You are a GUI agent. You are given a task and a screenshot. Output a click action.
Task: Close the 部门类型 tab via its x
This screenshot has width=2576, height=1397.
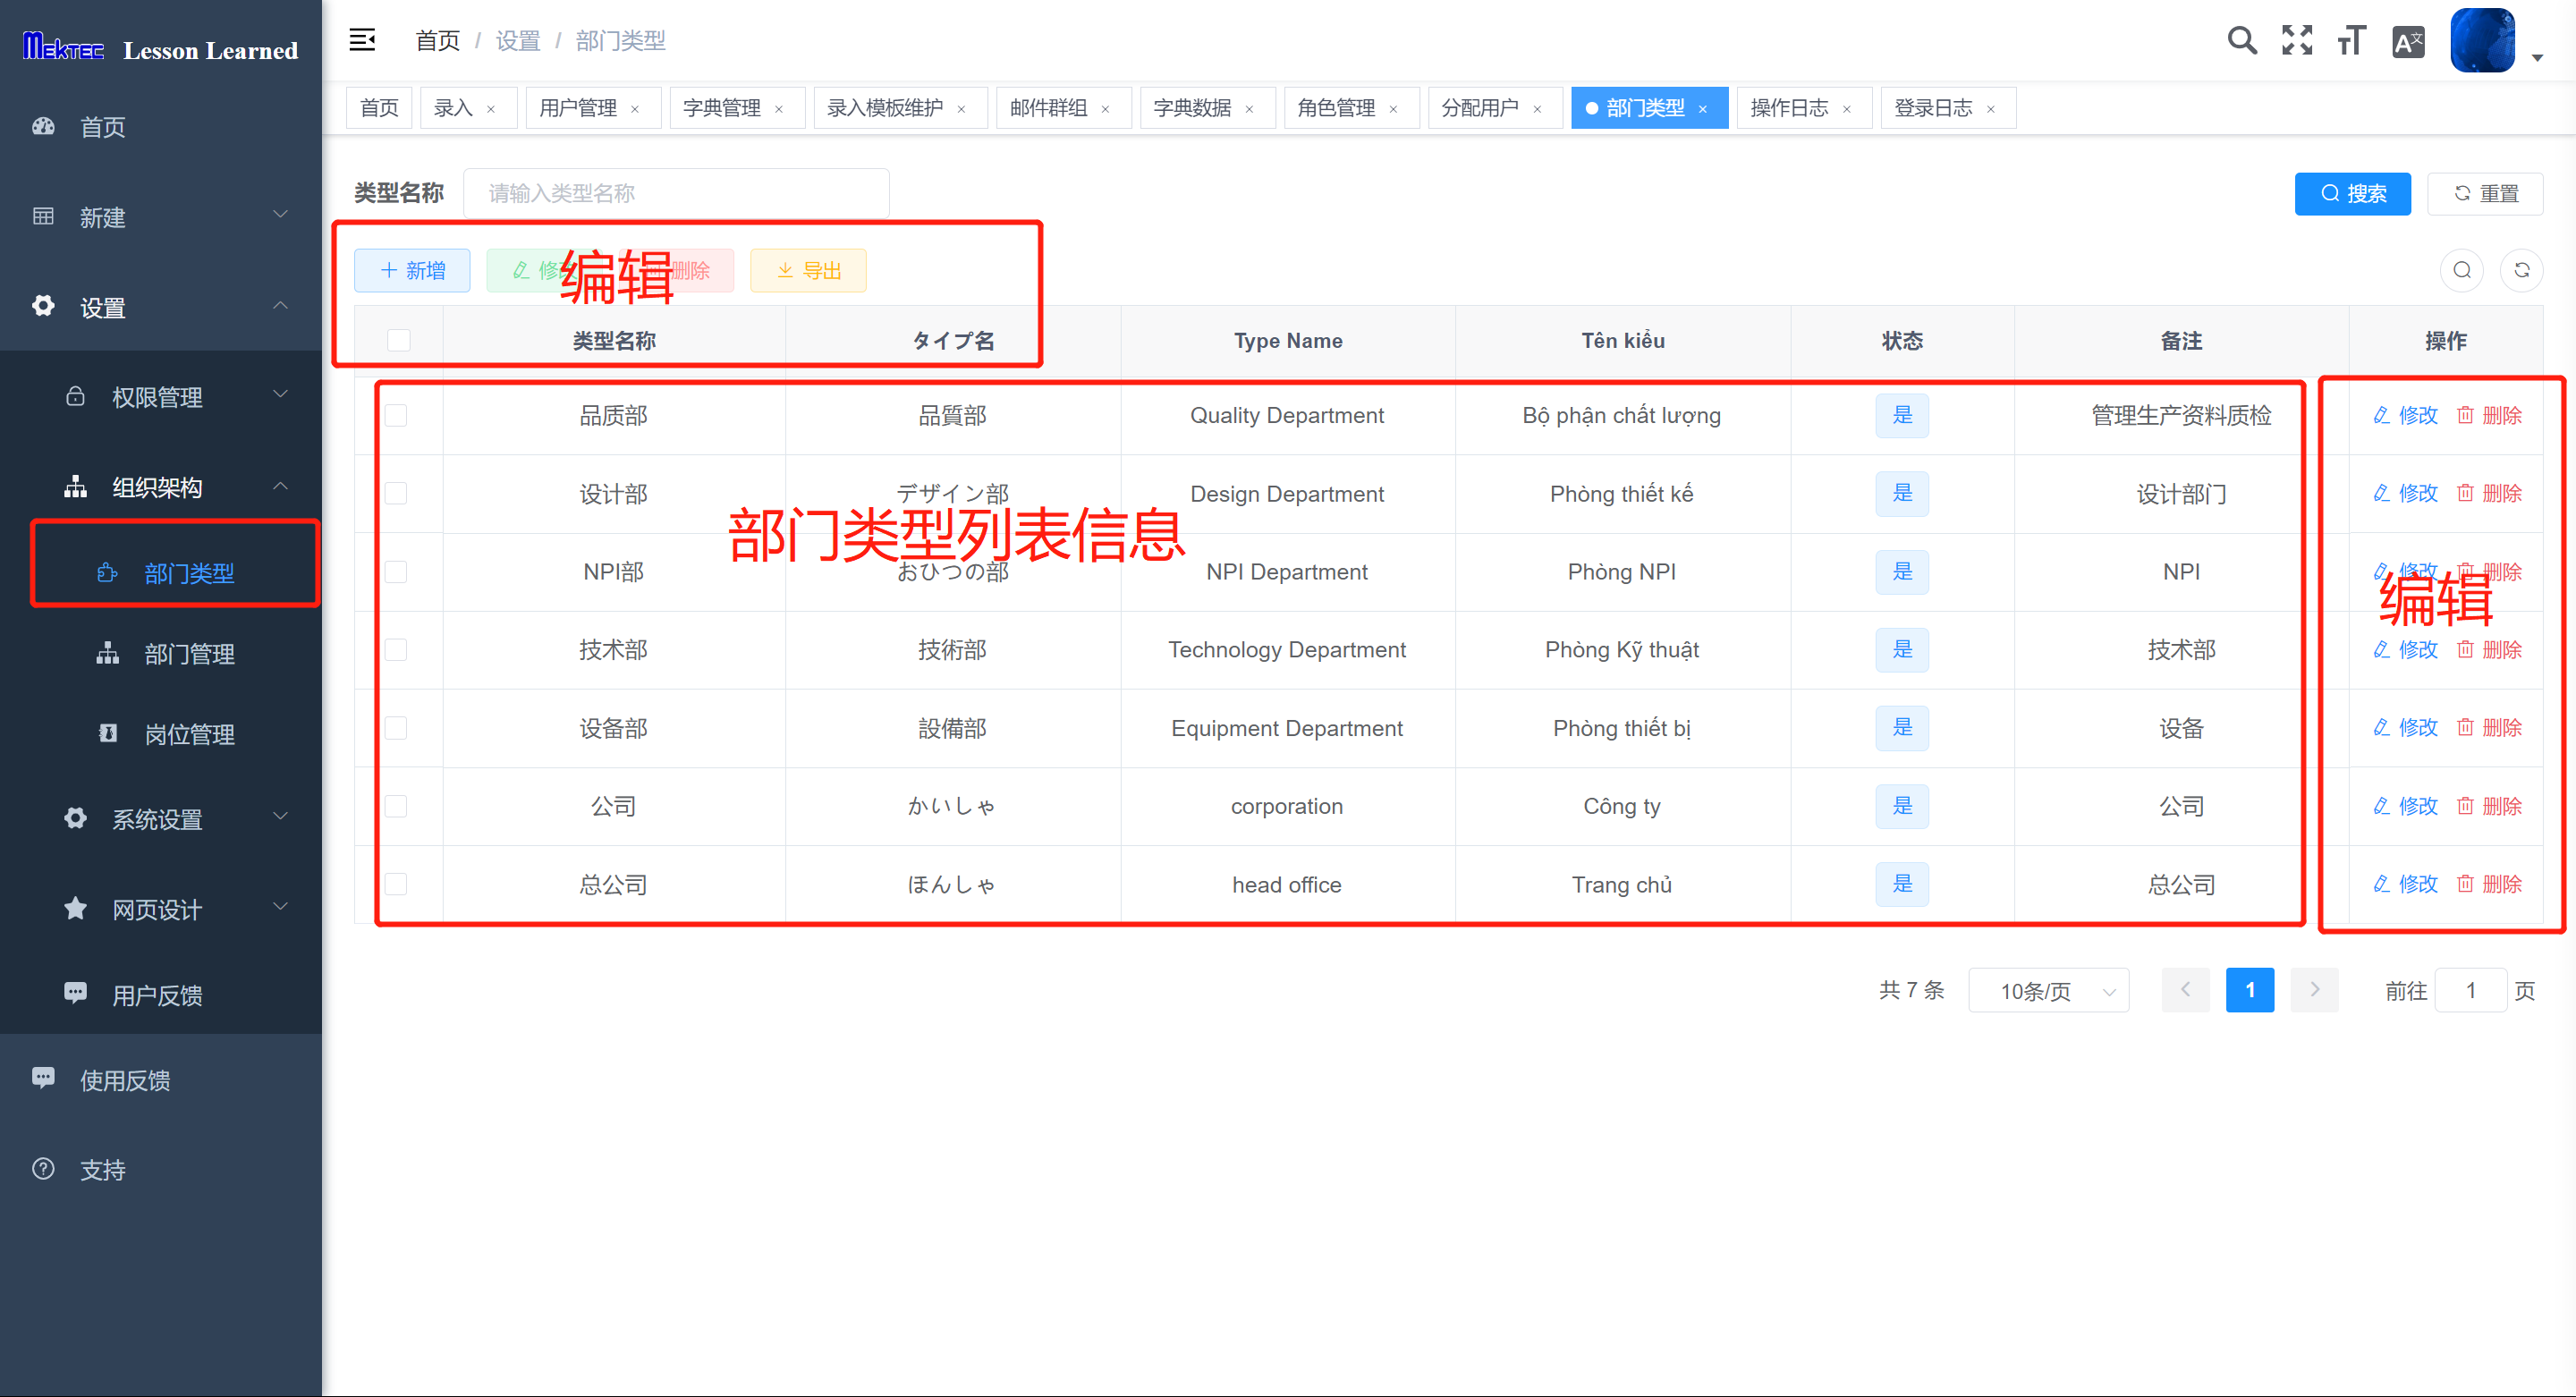click(x=1703, y=109)
